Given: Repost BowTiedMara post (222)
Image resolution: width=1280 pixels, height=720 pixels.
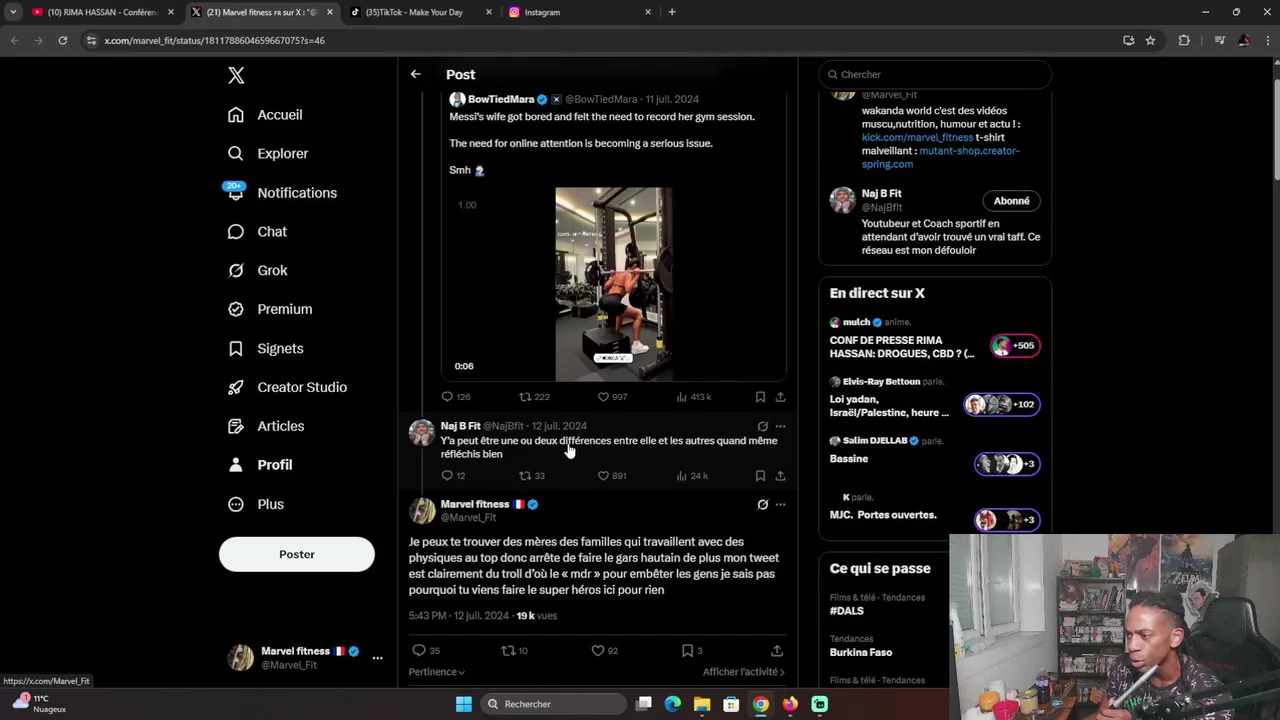Looking at the screenshot, I should 525,397.
